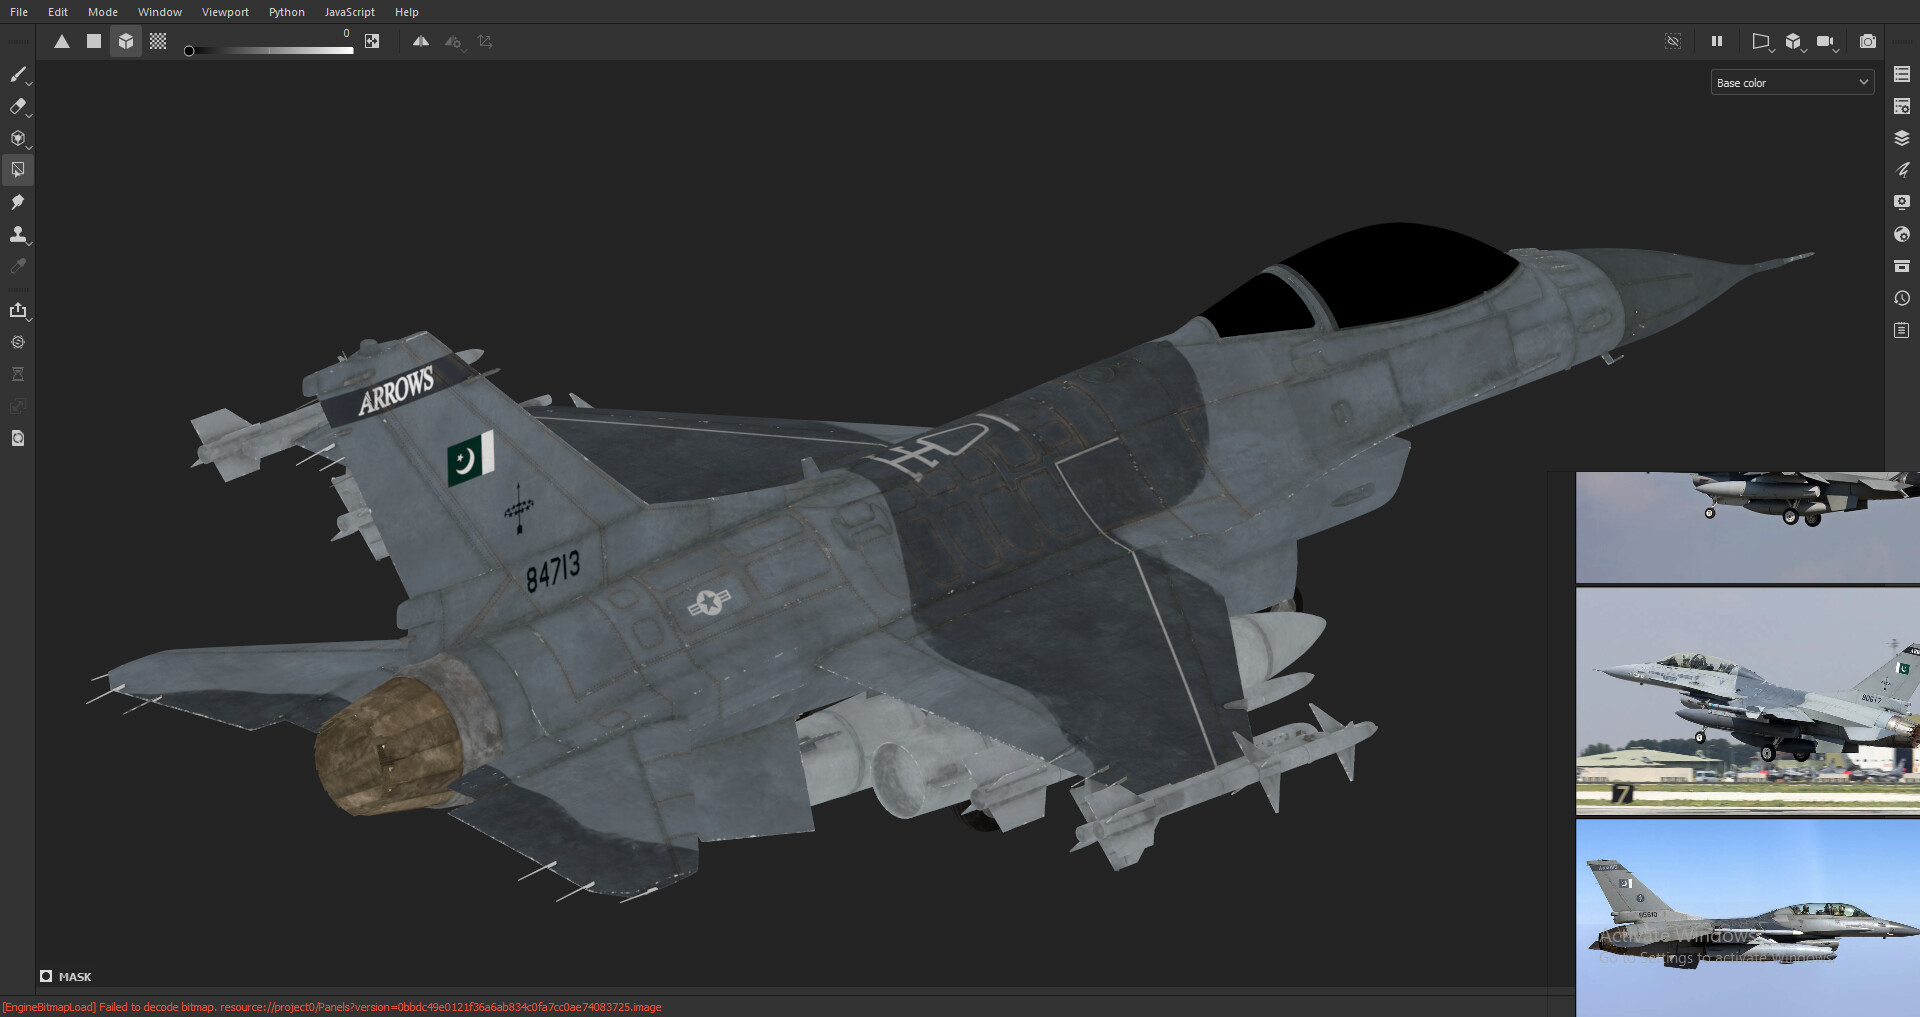Viewport: 1920px width, 1017px height.
Task: Take a viewport screenshot with camera icon
Action: click(x=1868, y=41)
